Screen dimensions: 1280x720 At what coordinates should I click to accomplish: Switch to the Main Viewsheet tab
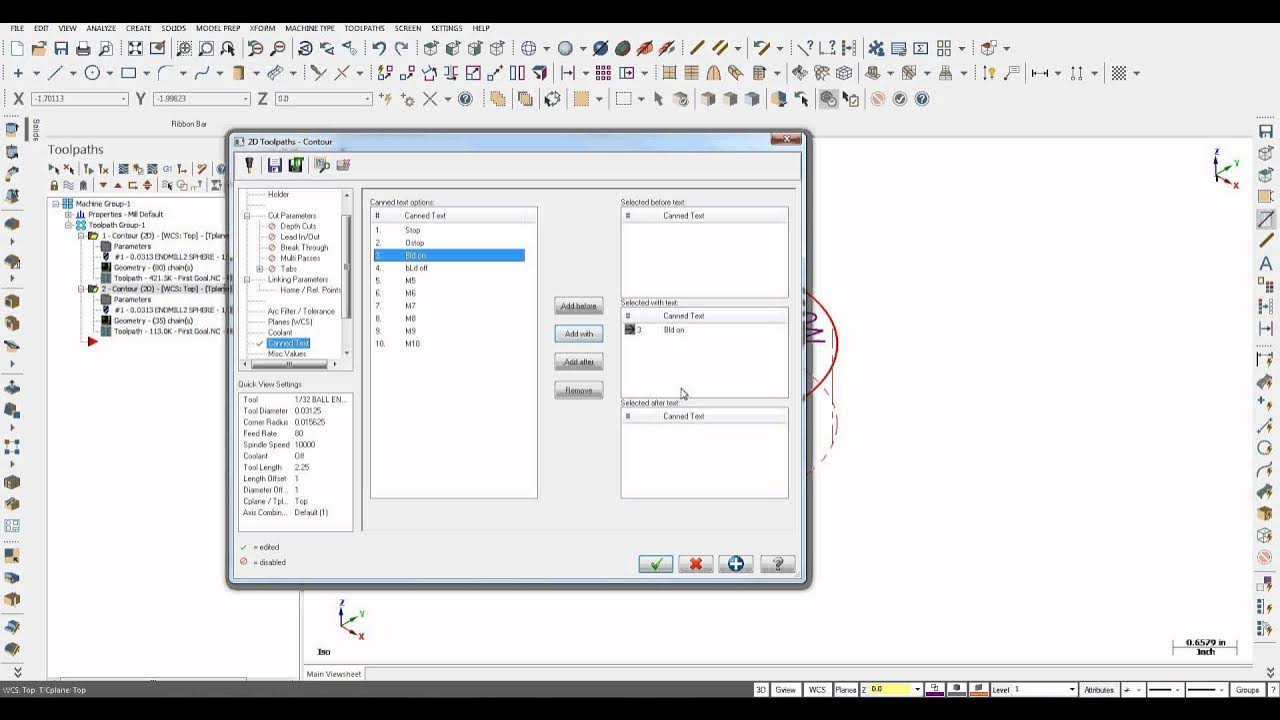[x=334, y=674]
